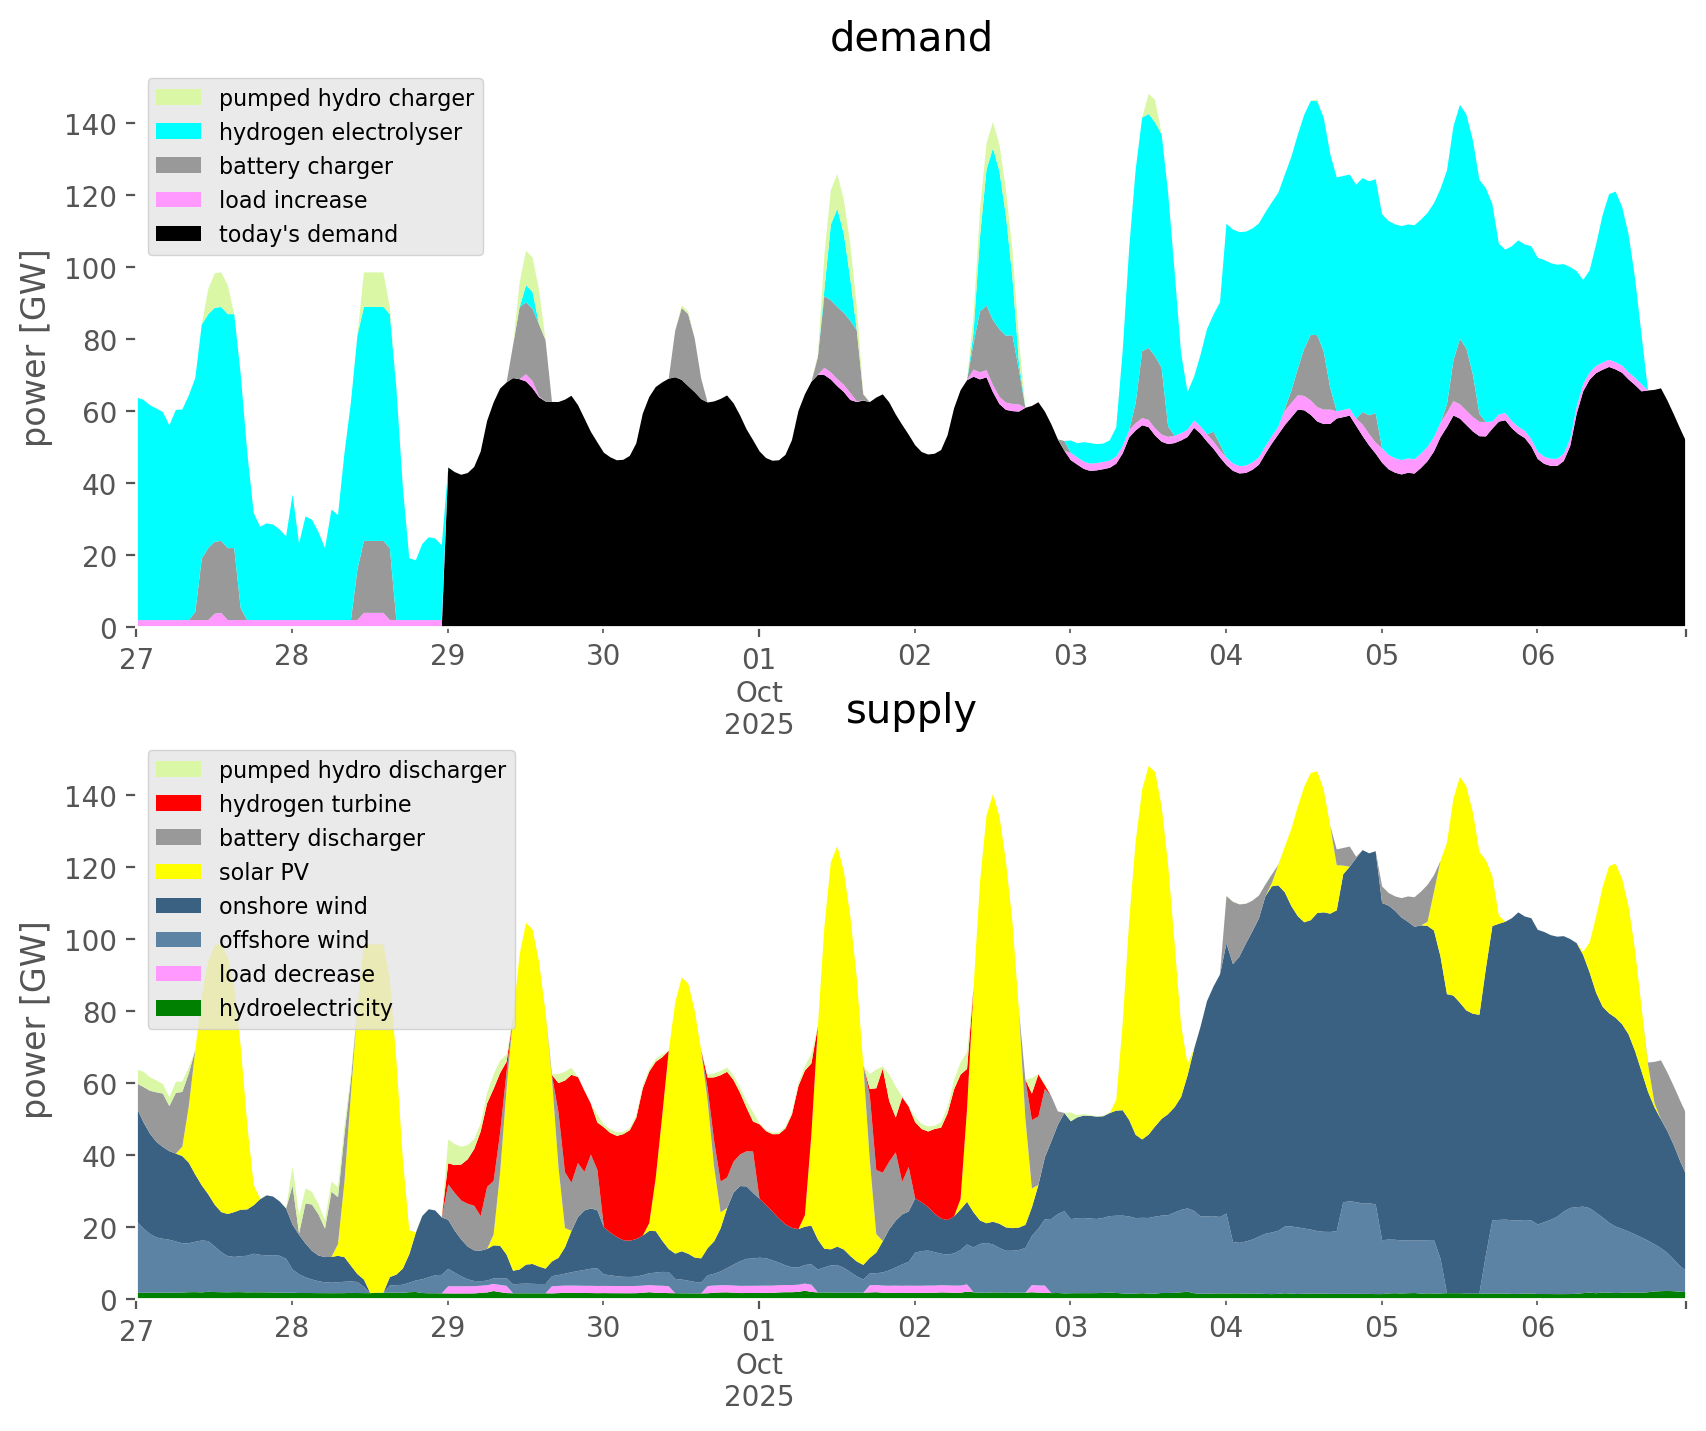Click the 'supply' chart title
Screen dimensions: 1706x1431
pyautogui.click(x=910, y=710)
